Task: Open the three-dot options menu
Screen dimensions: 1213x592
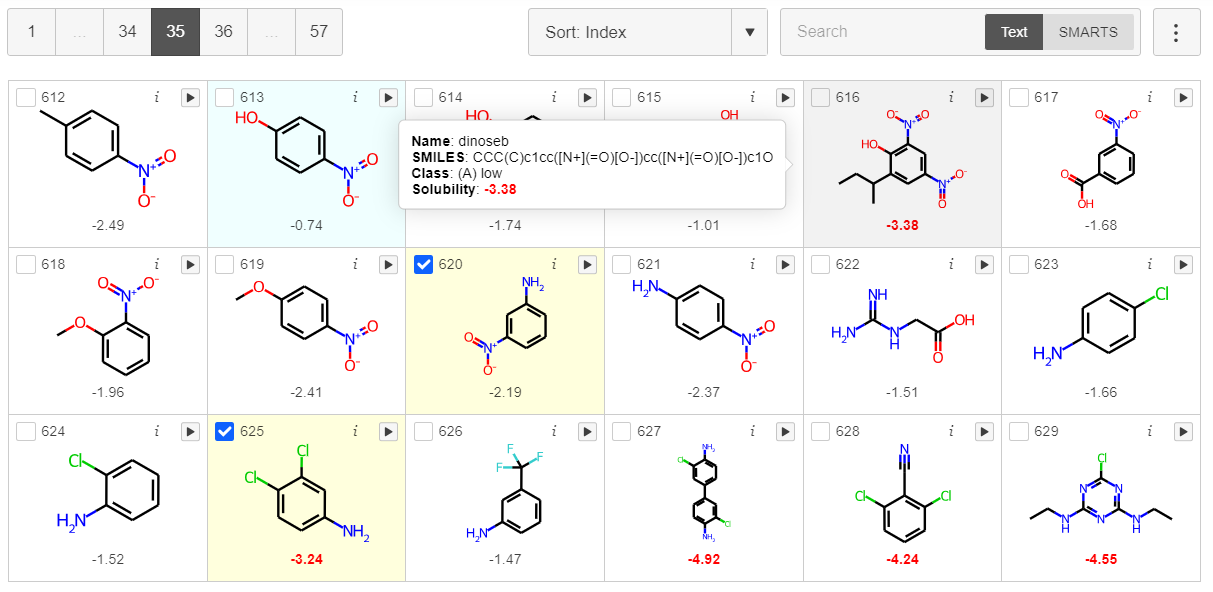Action: (x=1176, y=32)
